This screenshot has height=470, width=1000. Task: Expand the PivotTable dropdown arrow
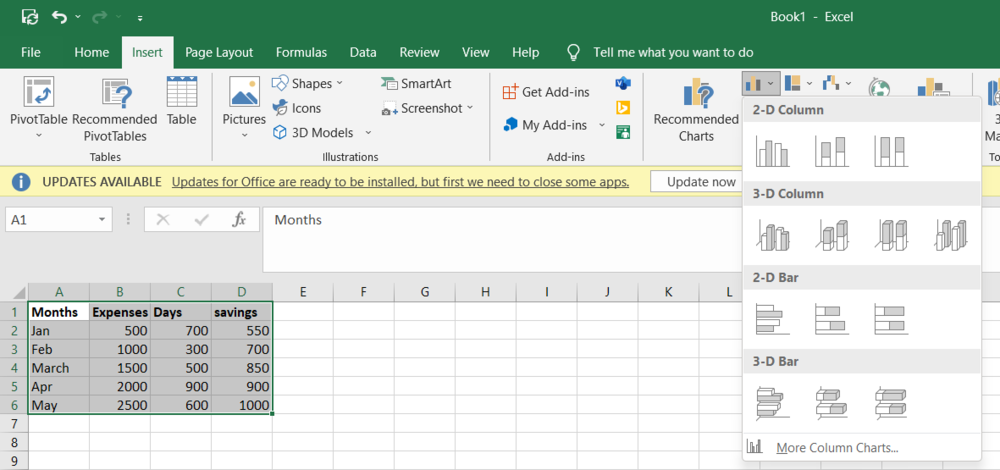pyautogui.click(x=38, y=135)
